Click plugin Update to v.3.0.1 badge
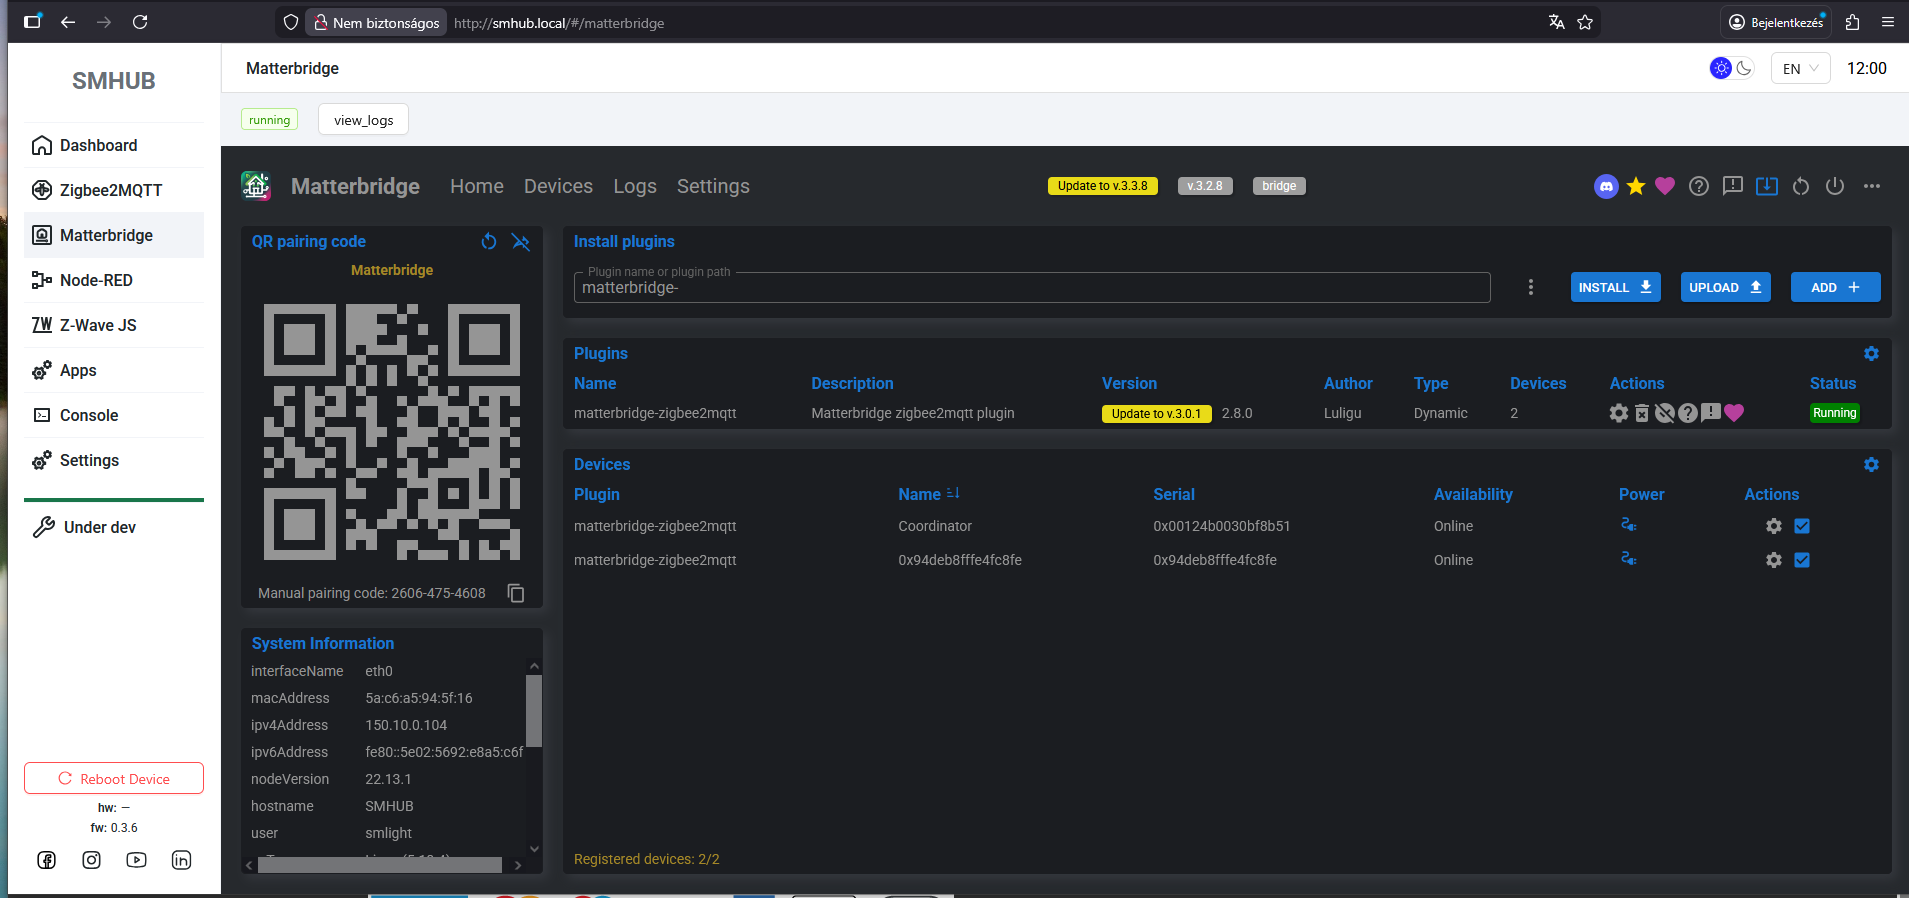The image size is (1909, 898). [1156, 414]
